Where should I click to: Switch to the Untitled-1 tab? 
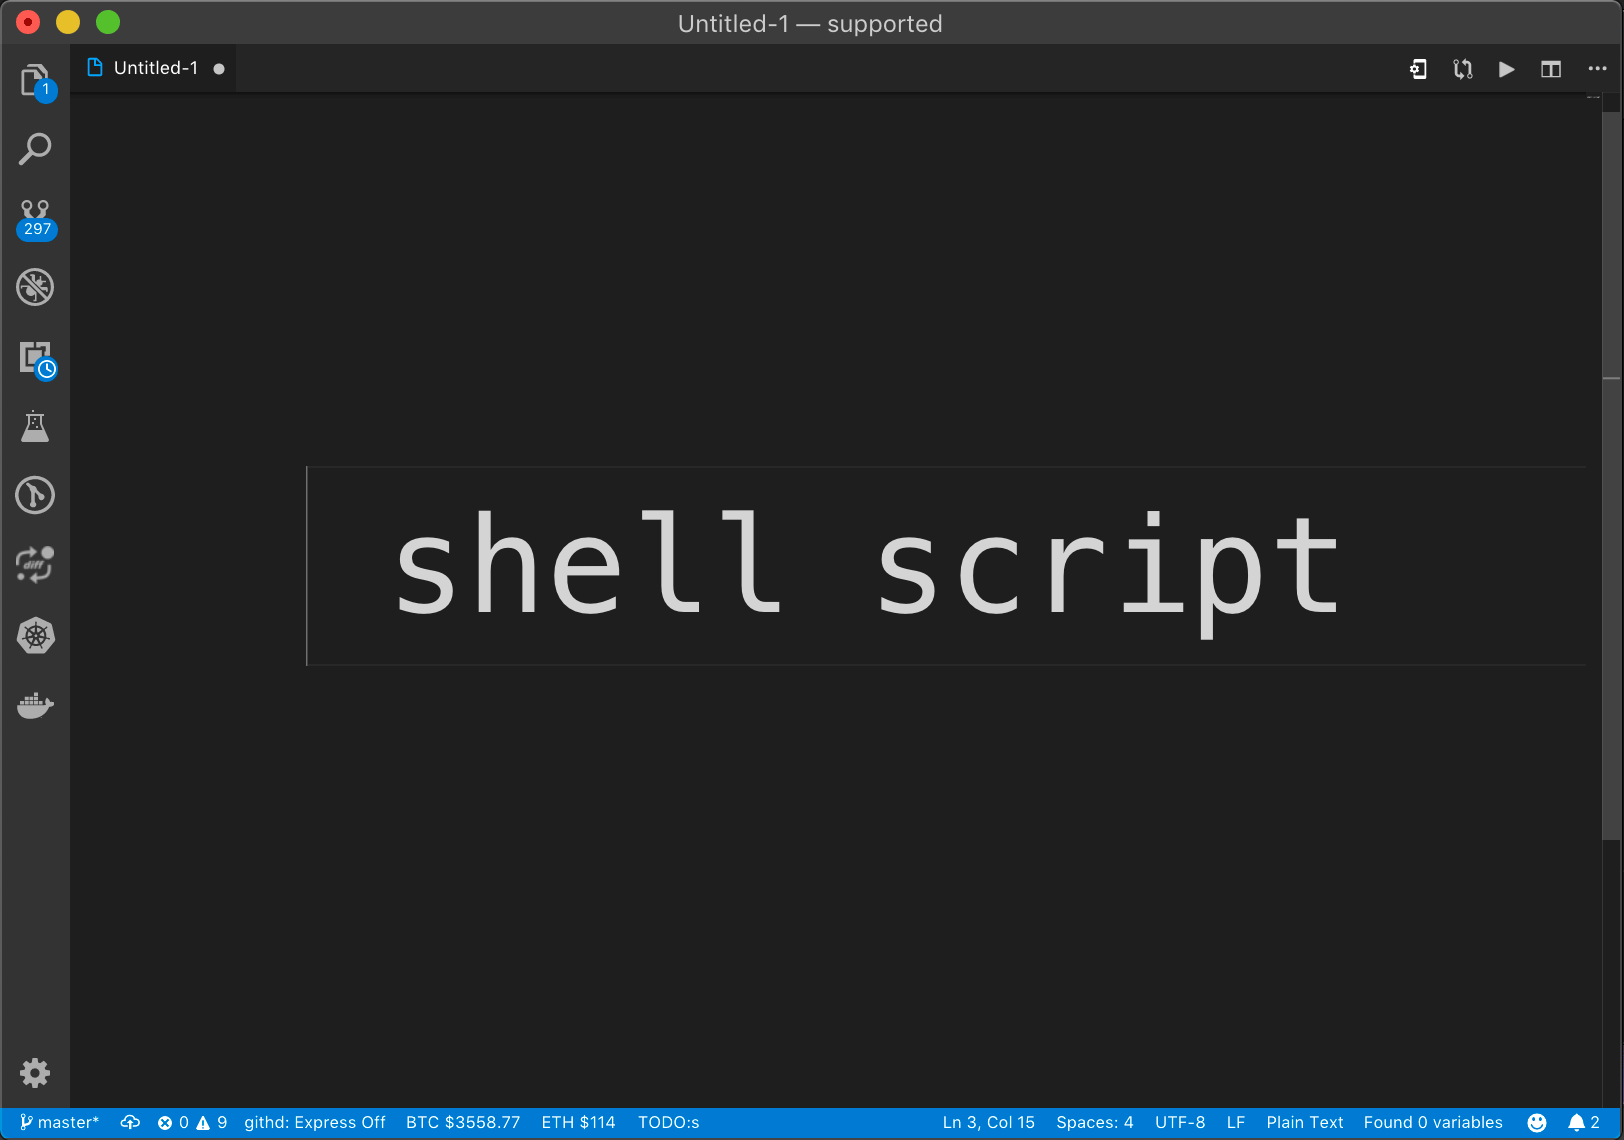pos(155,67)
